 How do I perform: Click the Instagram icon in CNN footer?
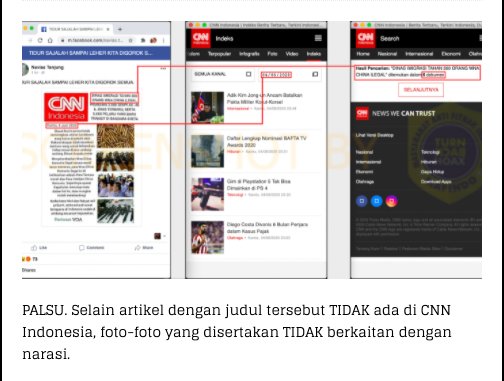click(391, 201)
